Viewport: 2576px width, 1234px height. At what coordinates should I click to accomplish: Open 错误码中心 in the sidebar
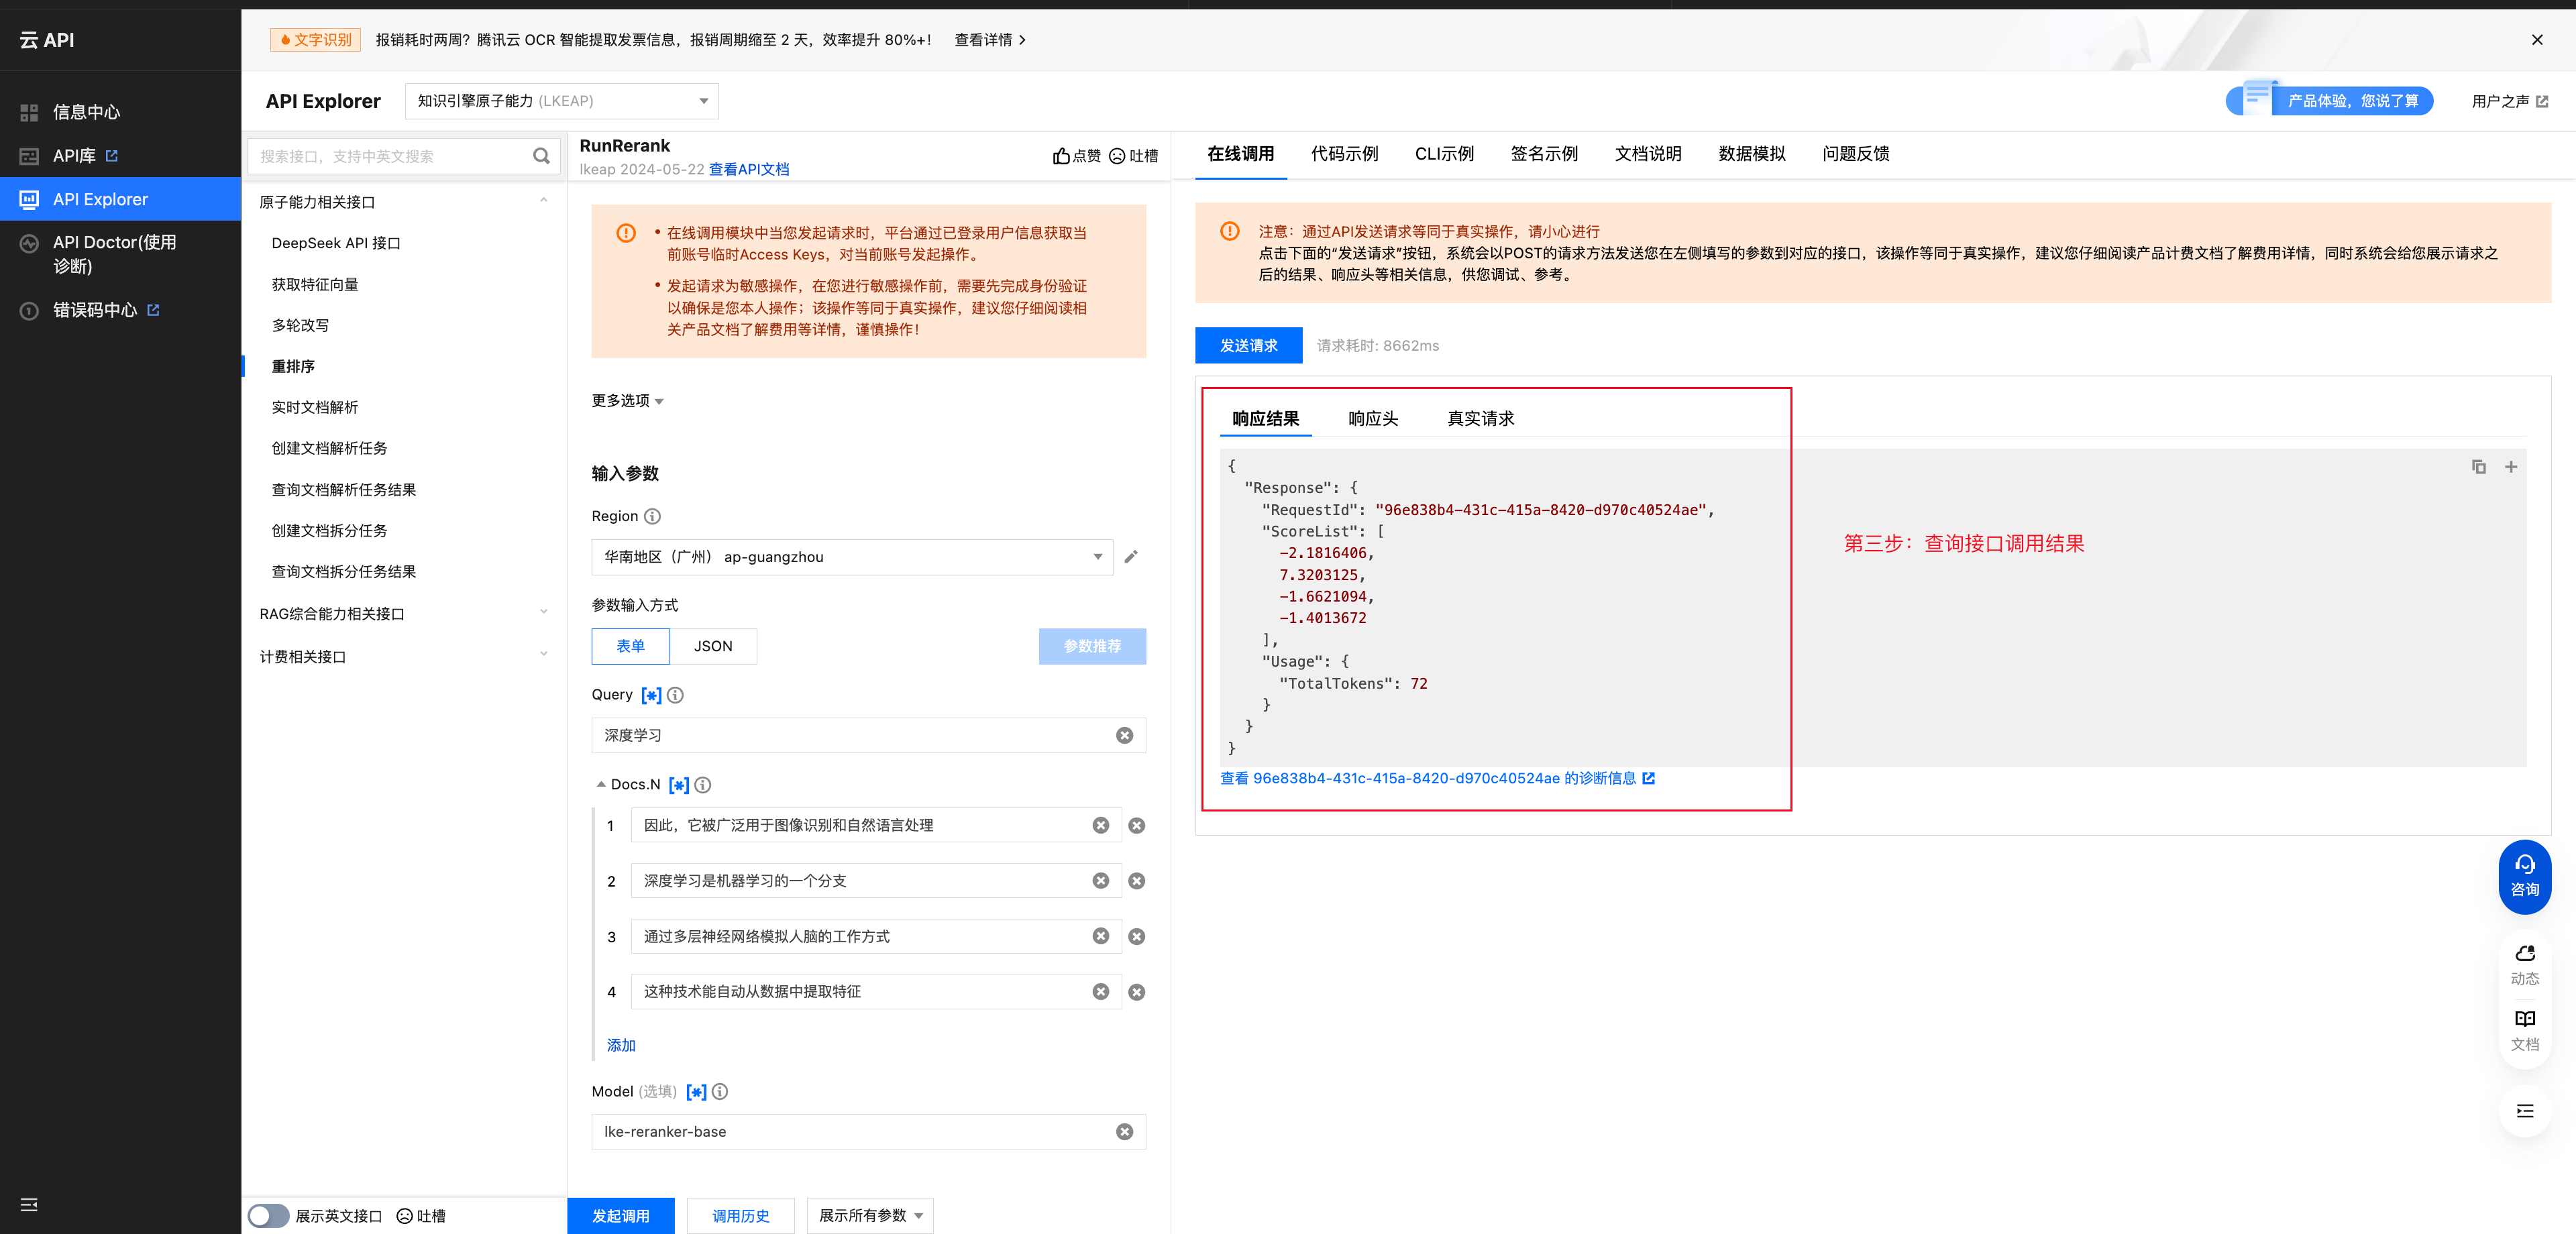(x=94, y=310)
